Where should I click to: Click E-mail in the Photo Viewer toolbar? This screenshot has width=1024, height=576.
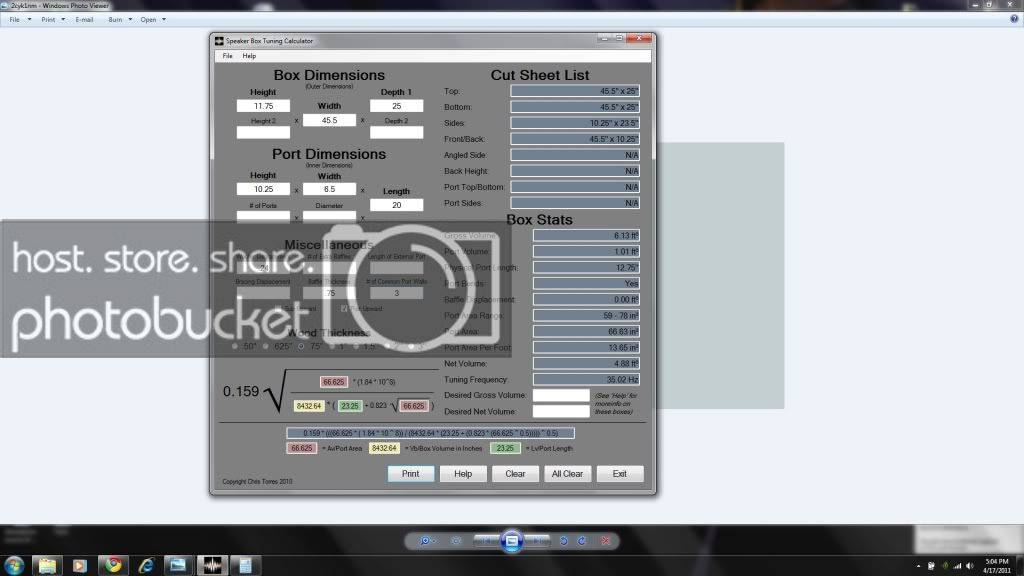coord(84,20)
